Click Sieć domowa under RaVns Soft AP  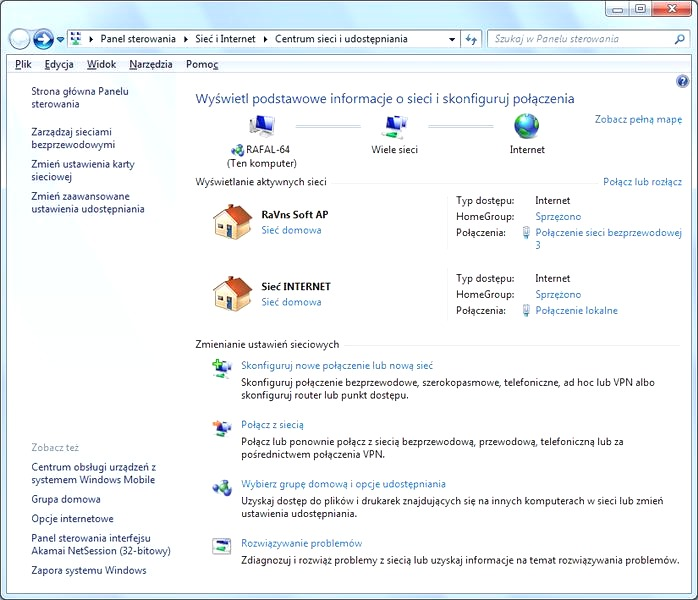(x=291, y=230)
